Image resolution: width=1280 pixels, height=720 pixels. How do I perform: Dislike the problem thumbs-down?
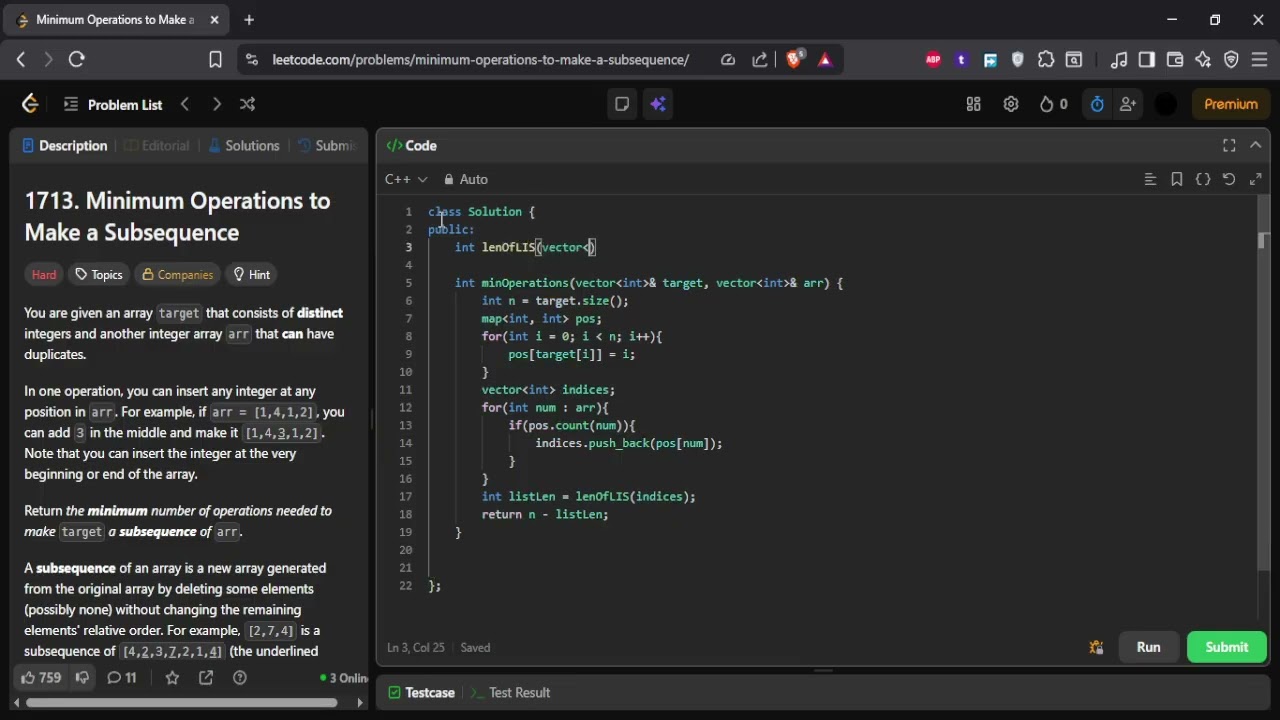82,677
